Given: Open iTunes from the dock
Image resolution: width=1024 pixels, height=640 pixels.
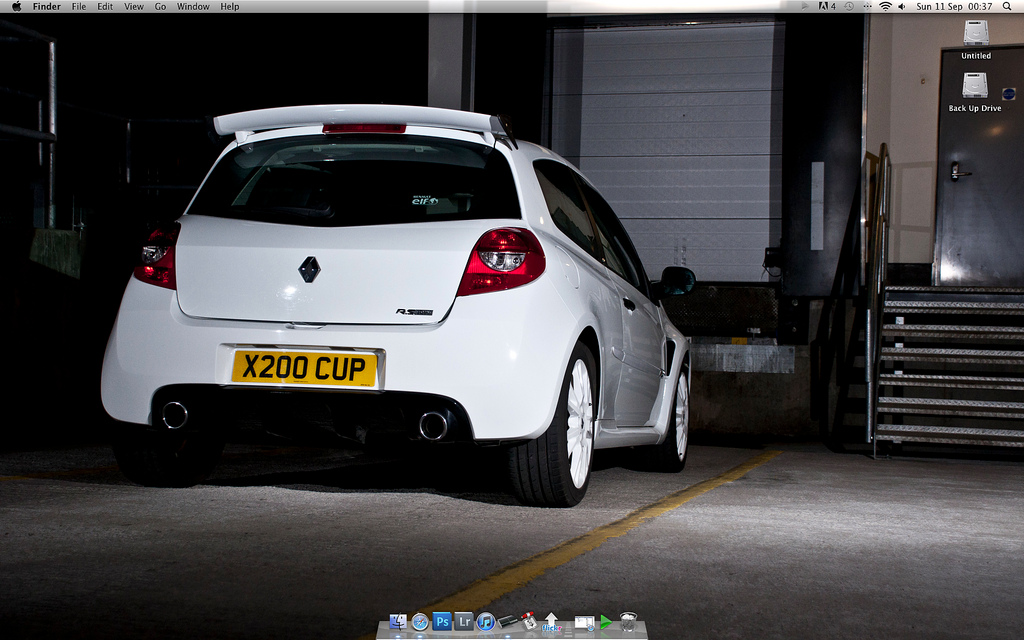Looking at the screenshot, I should pos(486,622).
